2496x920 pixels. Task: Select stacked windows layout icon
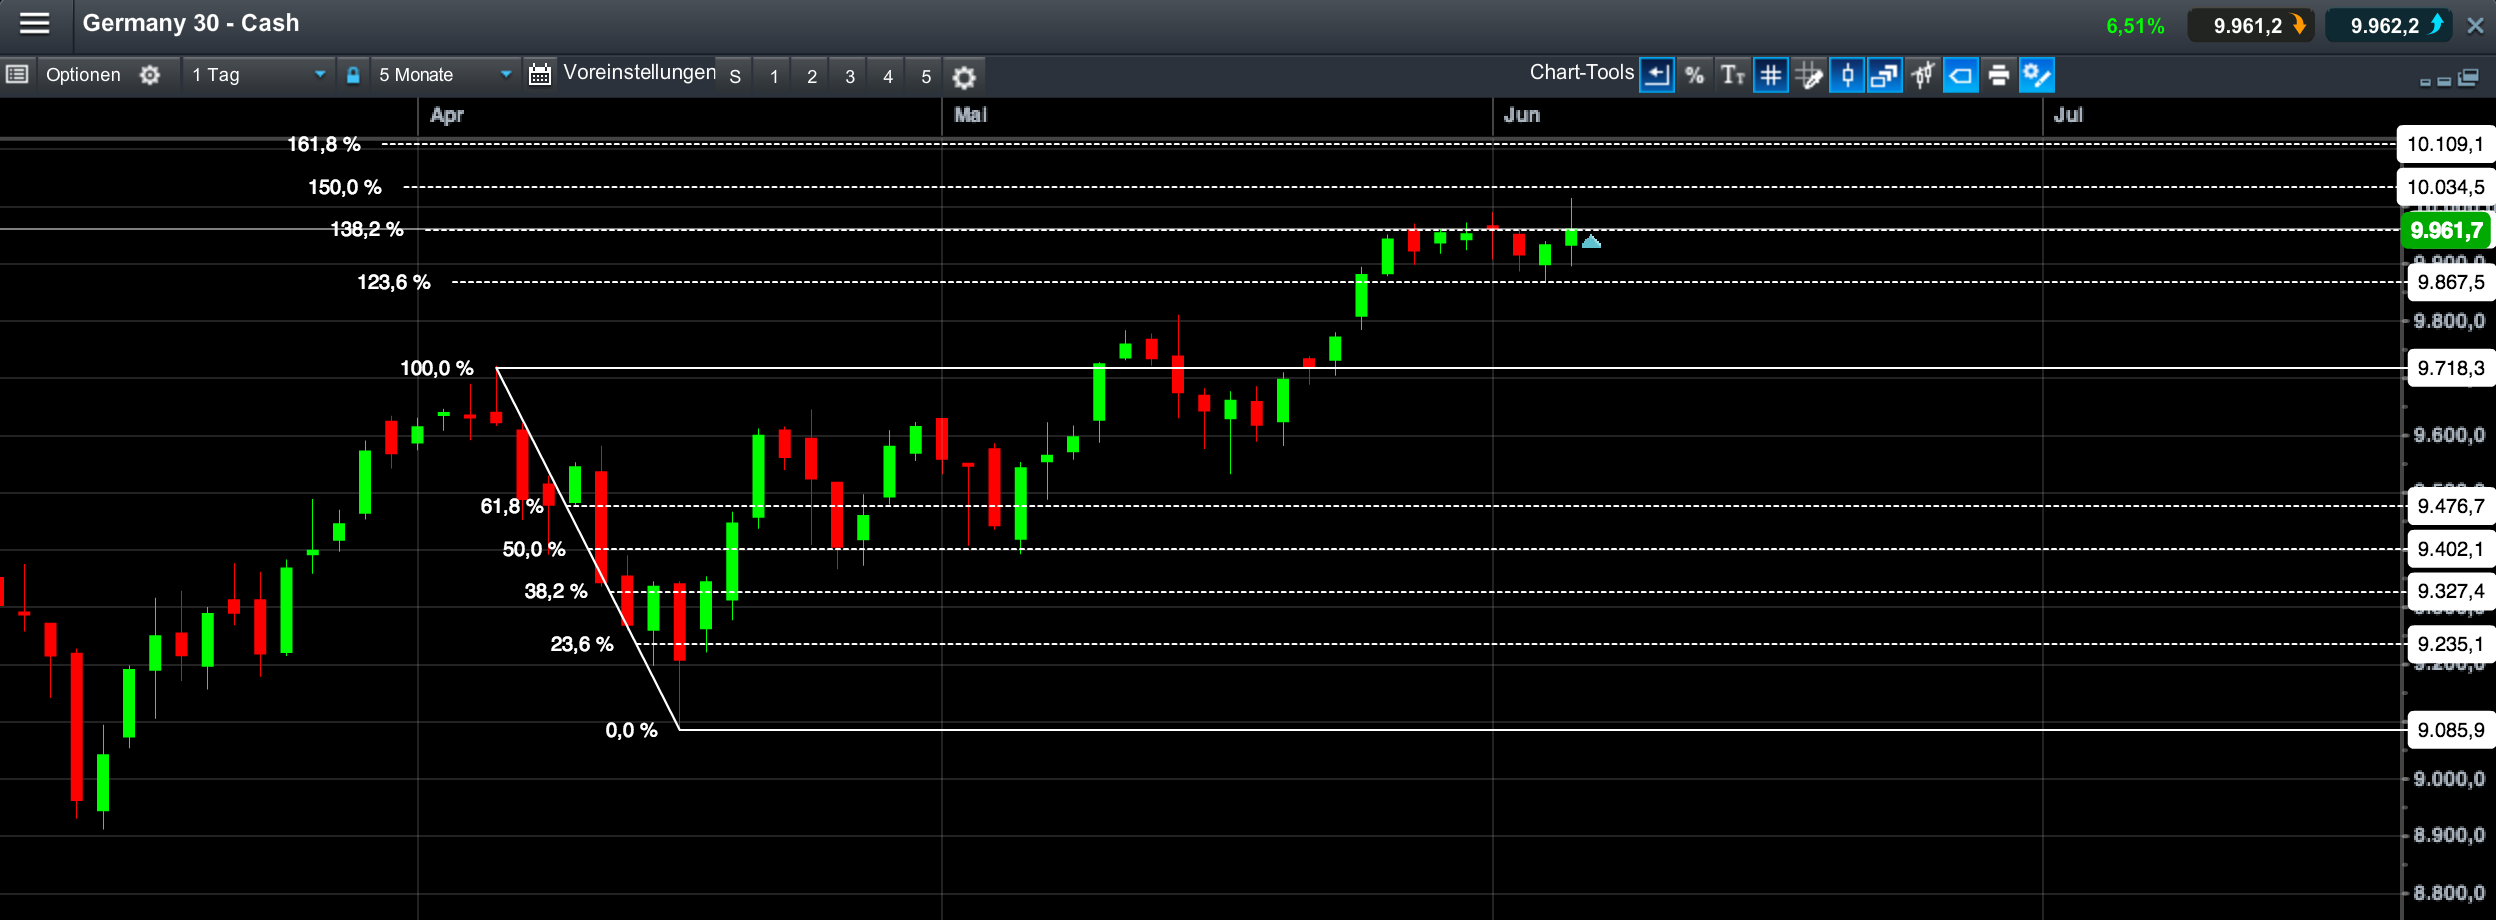click(2468, 77)
